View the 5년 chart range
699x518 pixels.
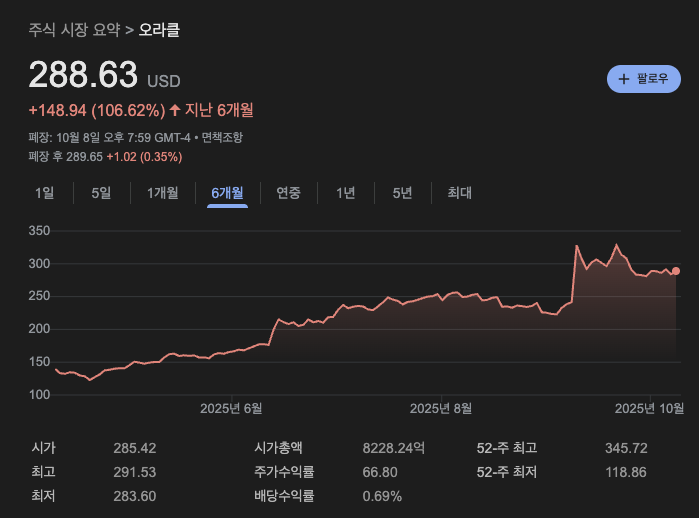coord(402,193)
